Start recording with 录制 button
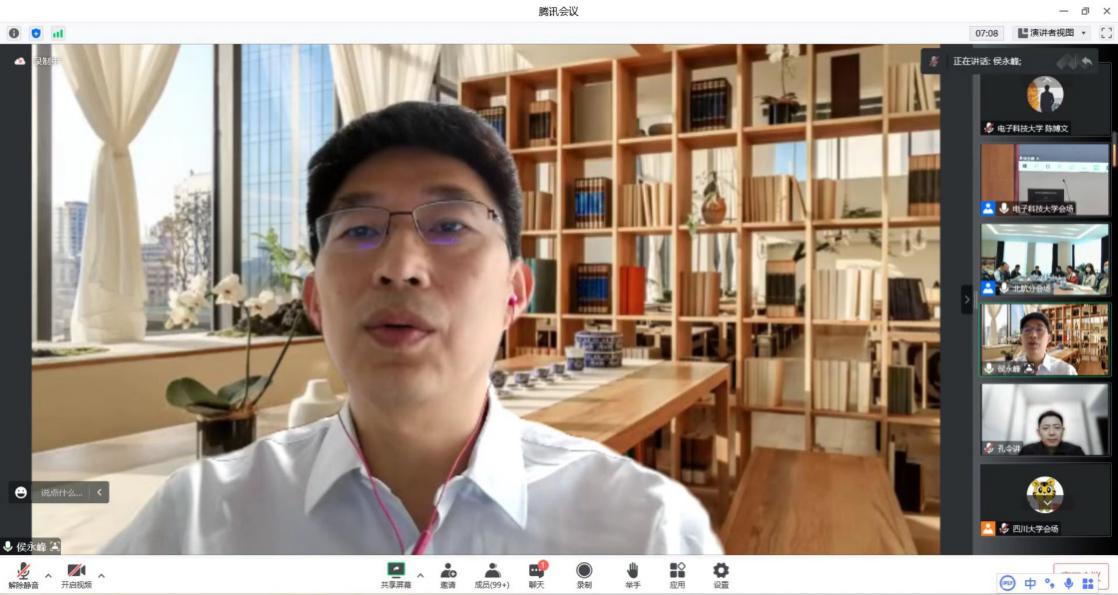Screen dimensions: 1118x595 pos(584,574)
